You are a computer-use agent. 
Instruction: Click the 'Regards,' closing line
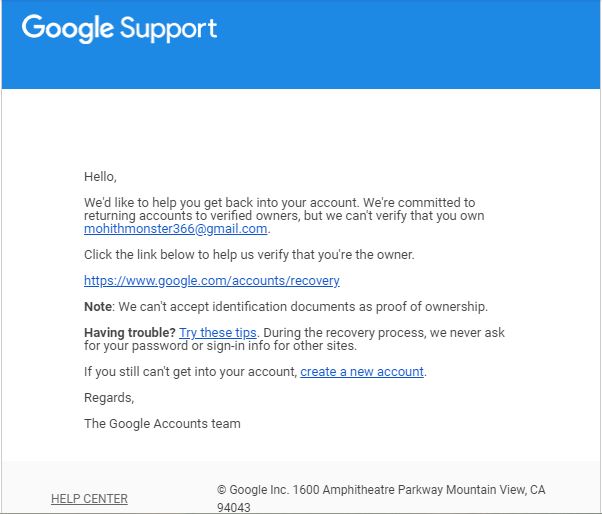(x=109, y=398)
